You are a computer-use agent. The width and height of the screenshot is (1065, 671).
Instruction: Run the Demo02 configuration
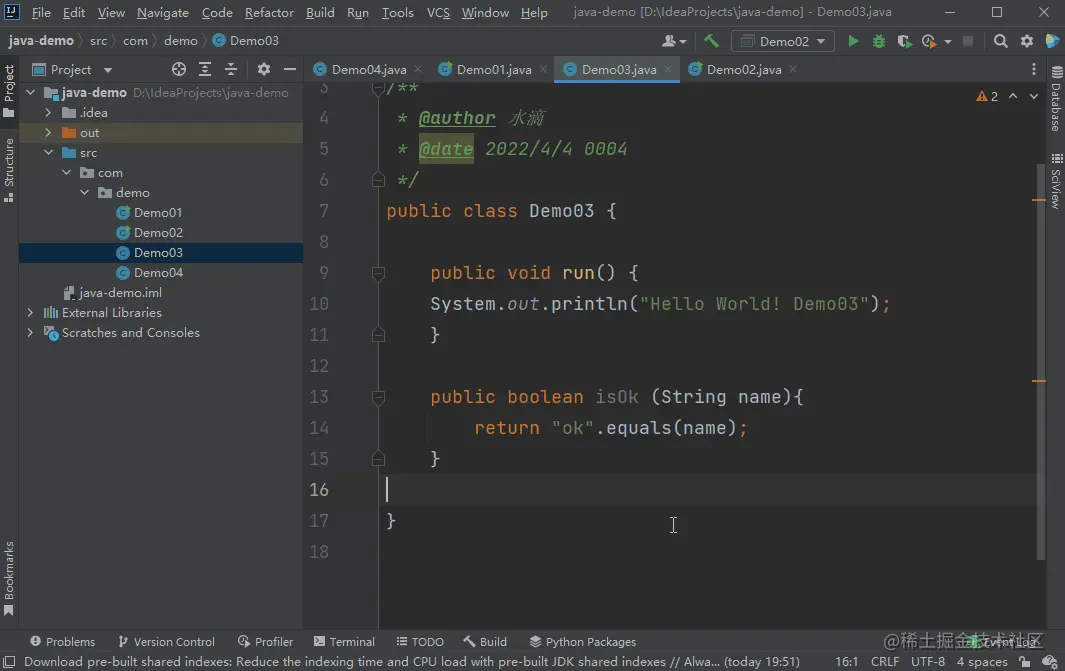(x=853, y=41)
